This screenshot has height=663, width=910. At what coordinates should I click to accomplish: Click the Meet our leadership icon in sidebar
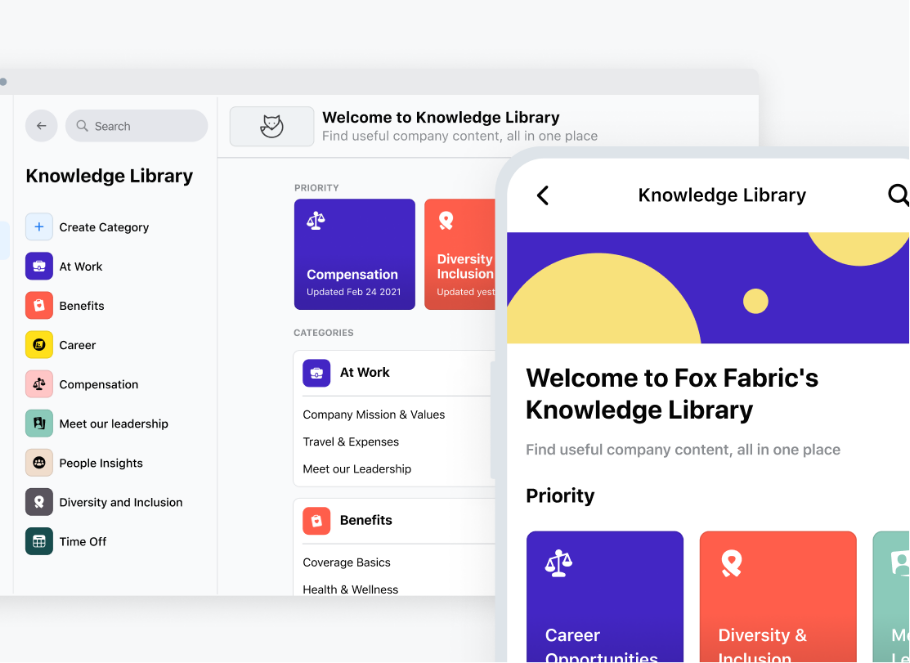(x=39, y=424)
